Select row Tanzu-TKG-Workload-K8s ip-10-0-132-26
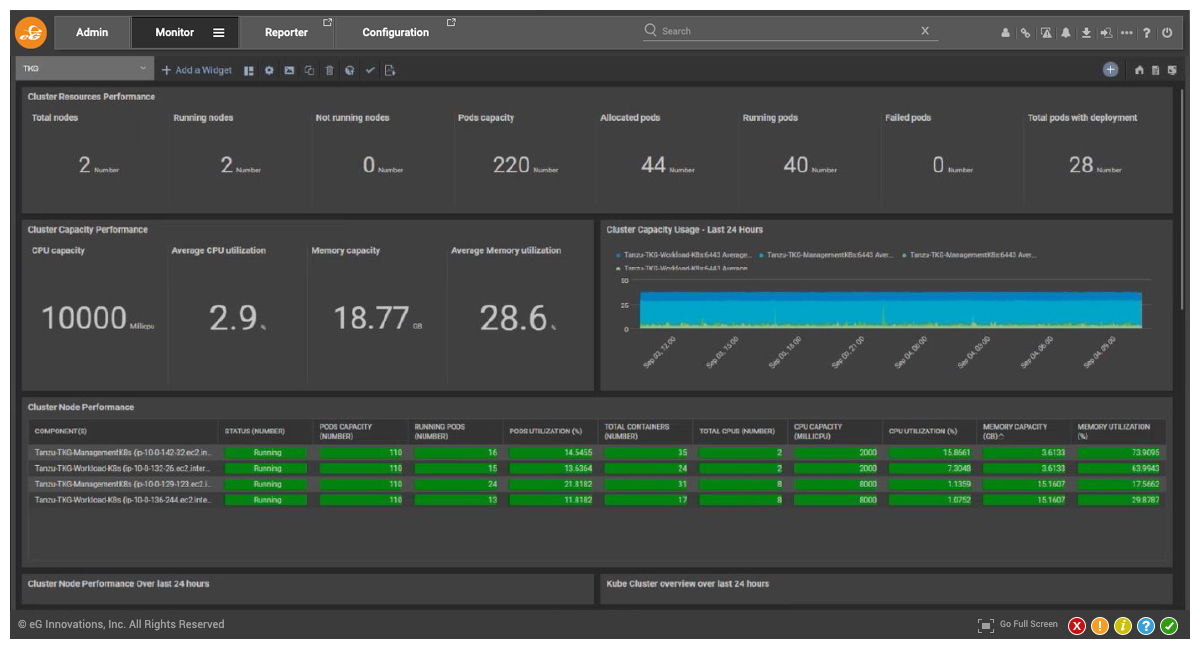The image size is (1200, 649). pos(597,468)
